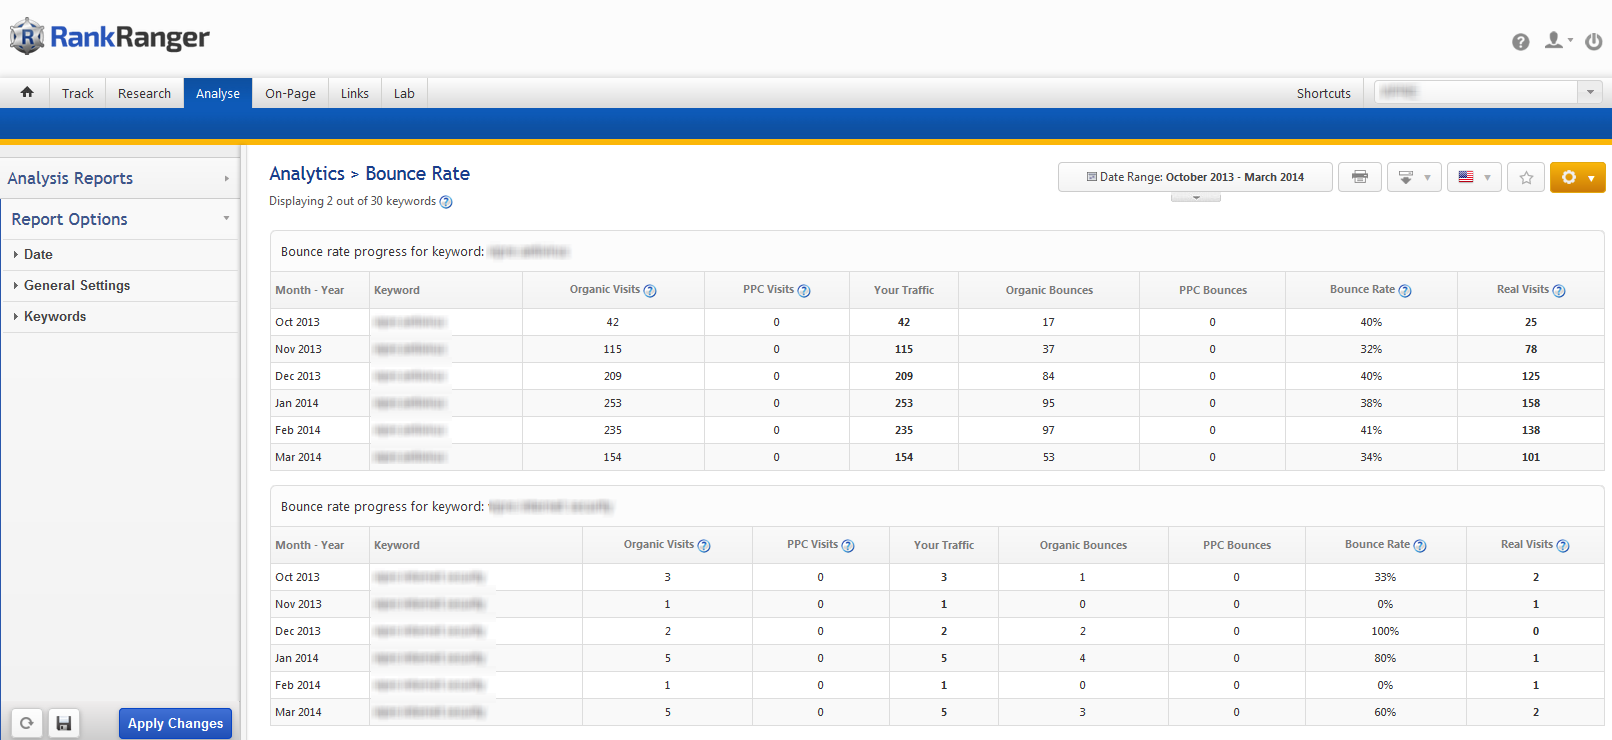The width and height of the screenshot is (1612, 740).
Task: Expand the Keywords section in sidebar
Action: [55, 317]
